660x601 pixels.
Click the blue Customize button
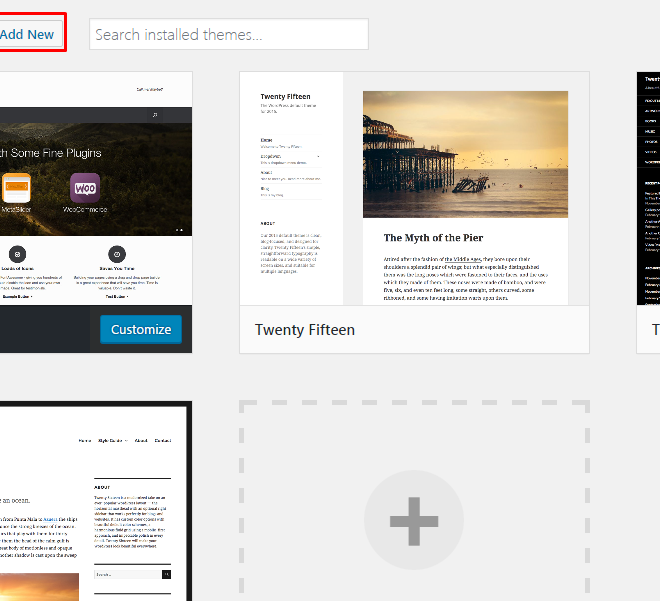point(141,329)
